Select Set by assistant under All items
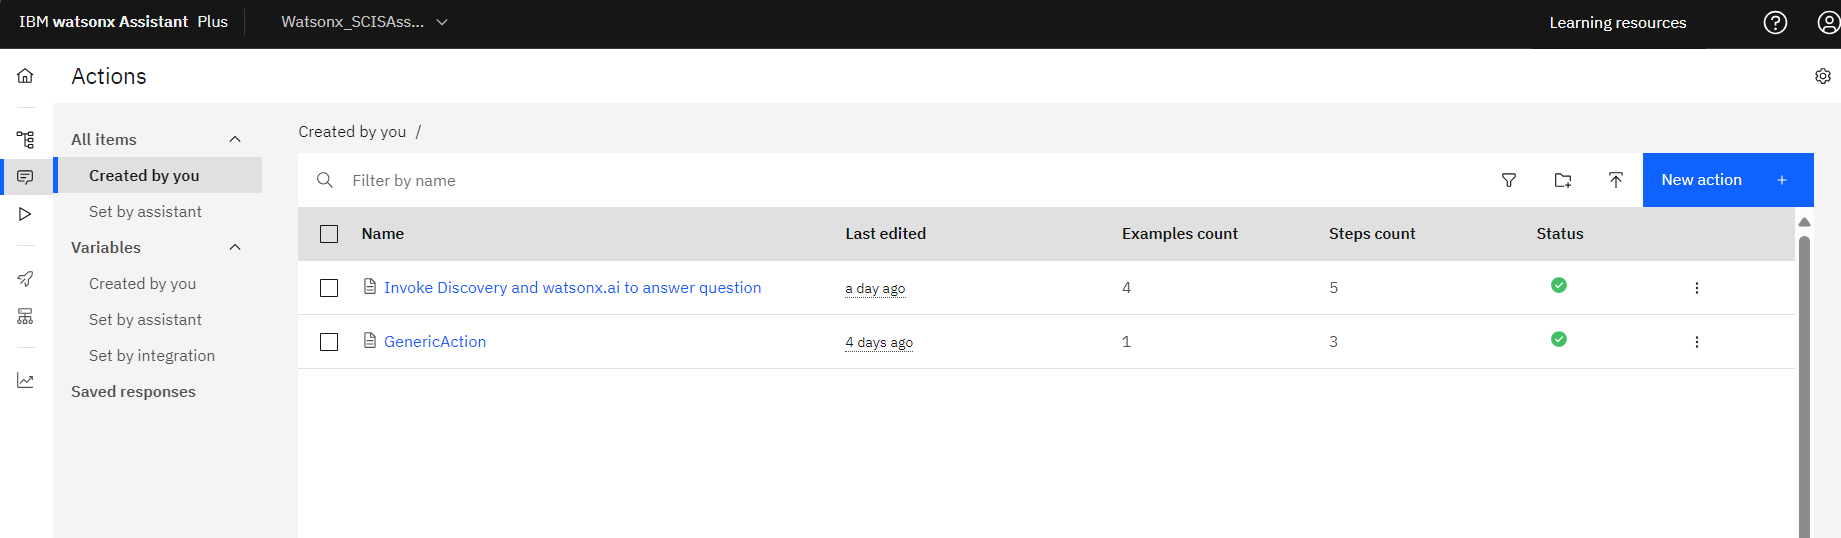This screenshot has width=1841, height=538. 145,212
